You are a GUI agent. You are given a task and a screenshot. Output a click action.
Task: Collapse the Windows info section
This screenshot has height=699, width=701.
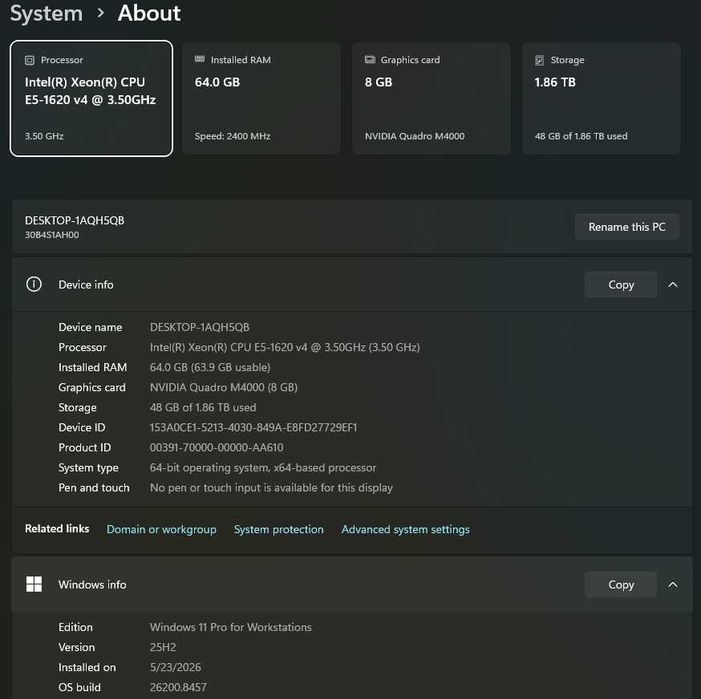pyautogui.click(x=673, y=585)
